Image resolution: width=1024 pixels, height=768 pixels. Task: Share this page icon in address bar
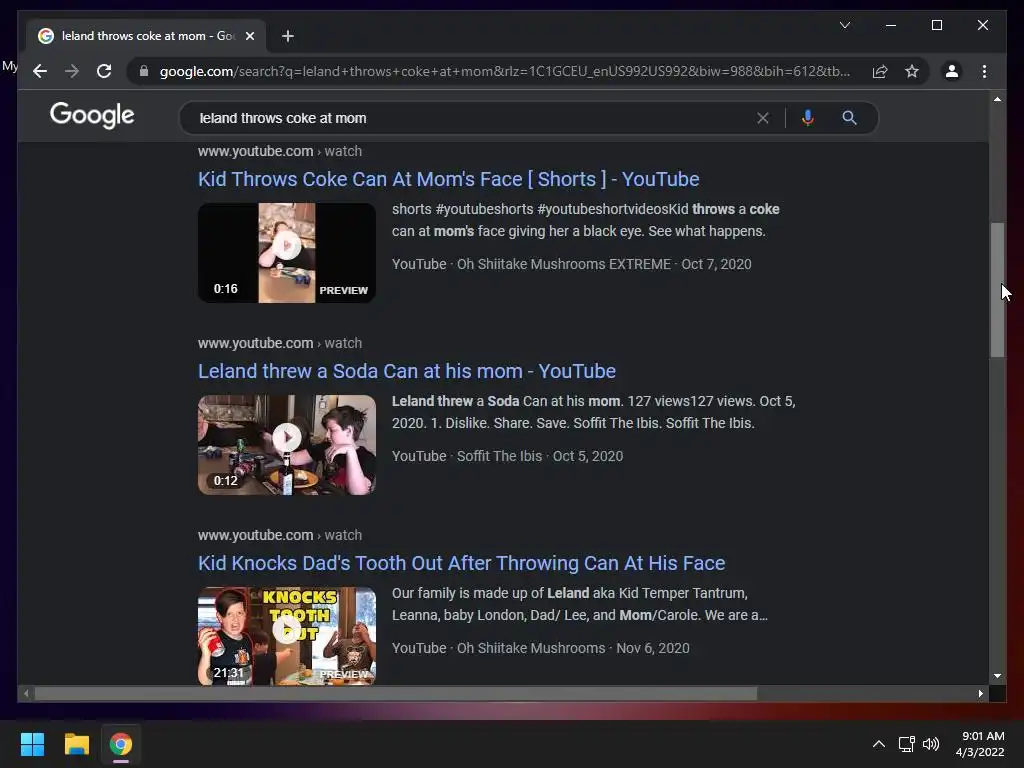coord(880,71)
